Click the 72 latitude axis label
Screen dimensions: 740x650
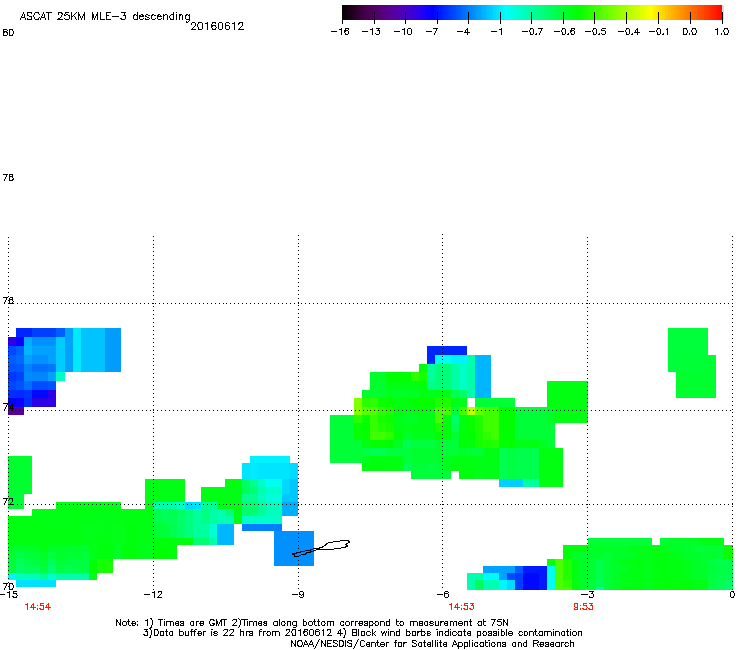click(8, 501)
